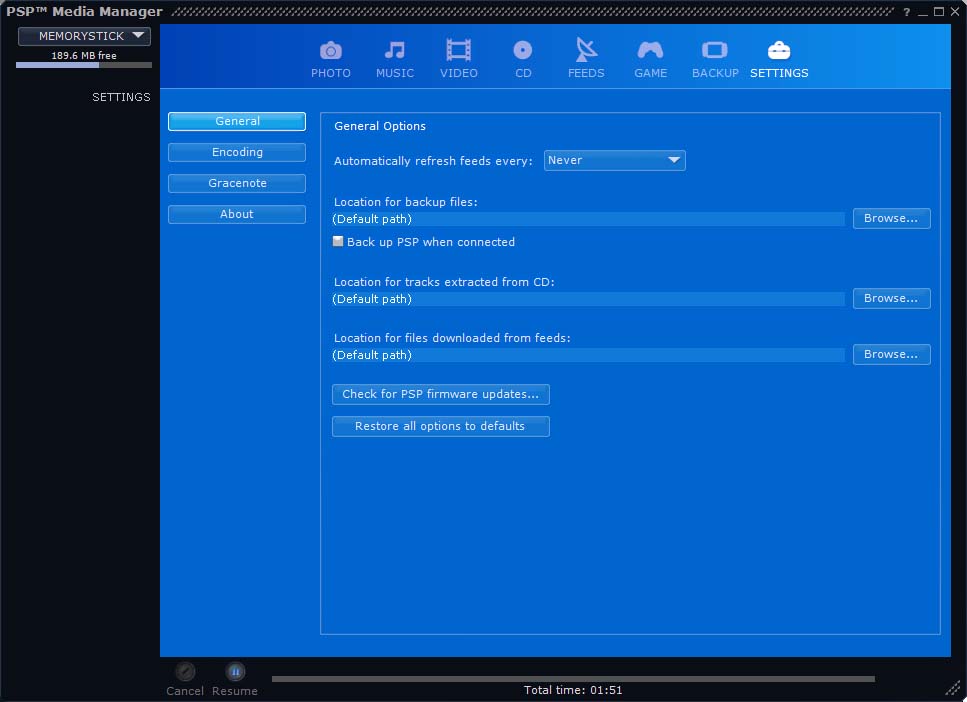Open the Photo section camera icon
The height and width of the screenshot is (702, 967).
[331, 51]
